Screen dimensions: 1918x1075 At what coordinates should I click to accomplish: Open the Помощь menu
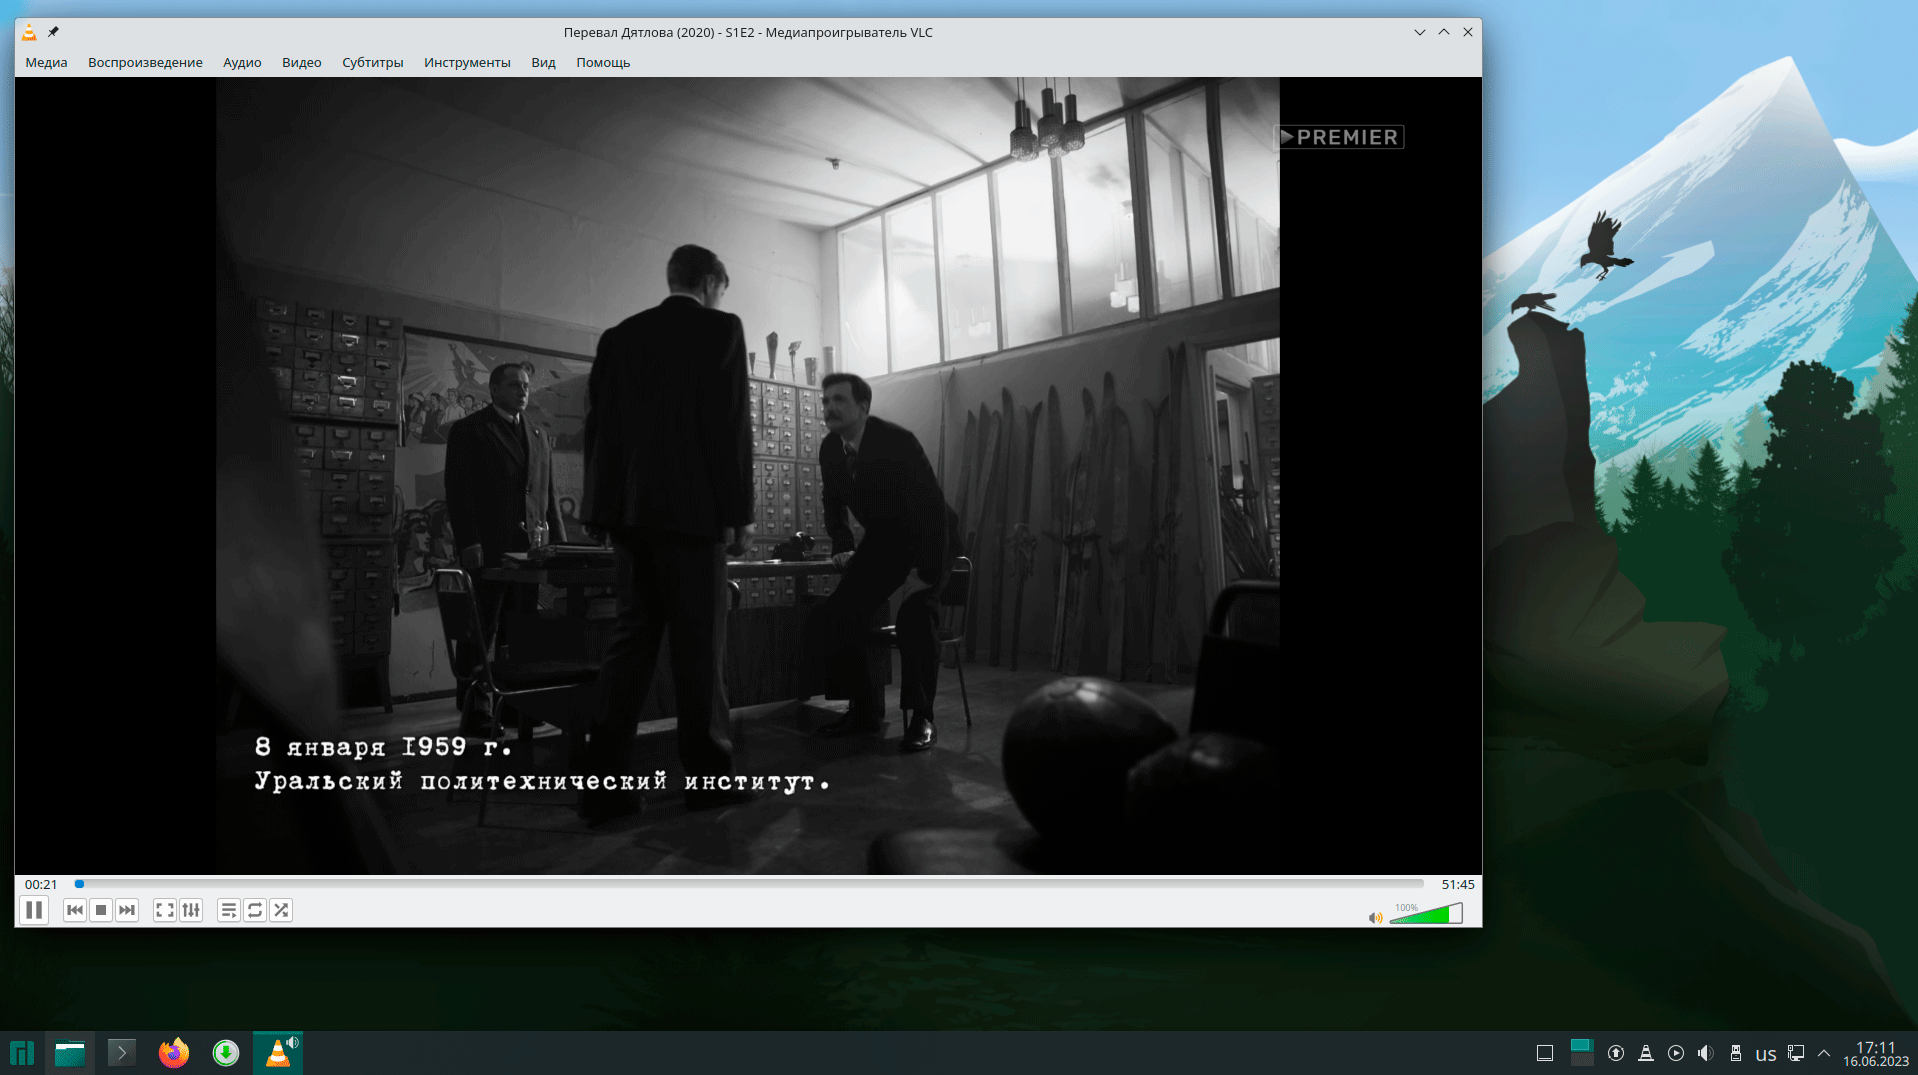603,62
